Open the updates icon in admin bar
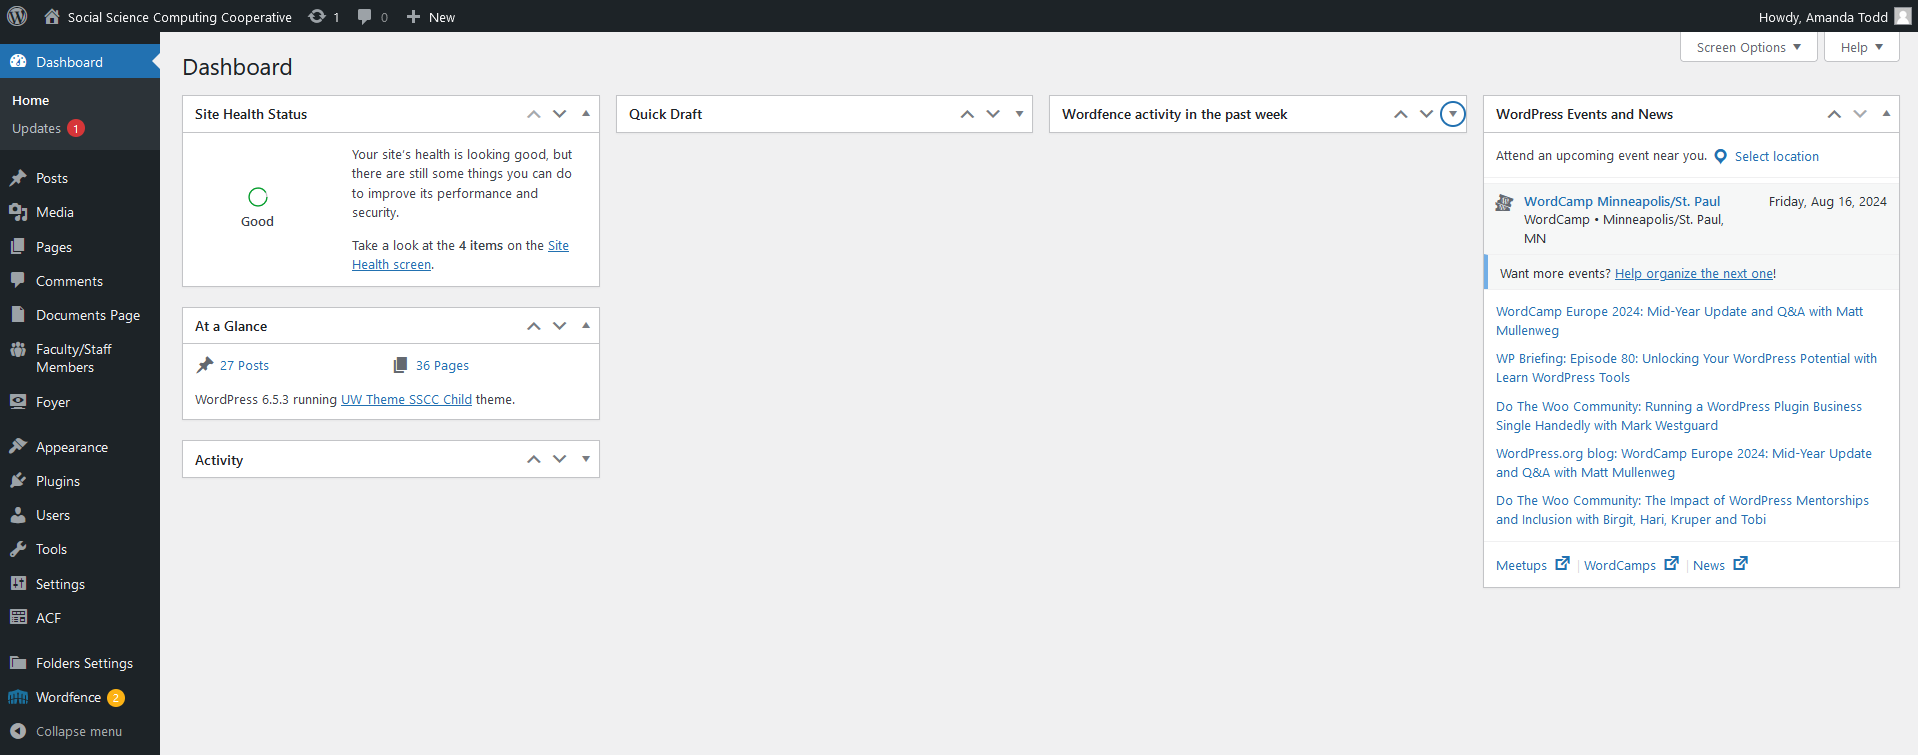 pyautogui.click(x=324, y=16)
